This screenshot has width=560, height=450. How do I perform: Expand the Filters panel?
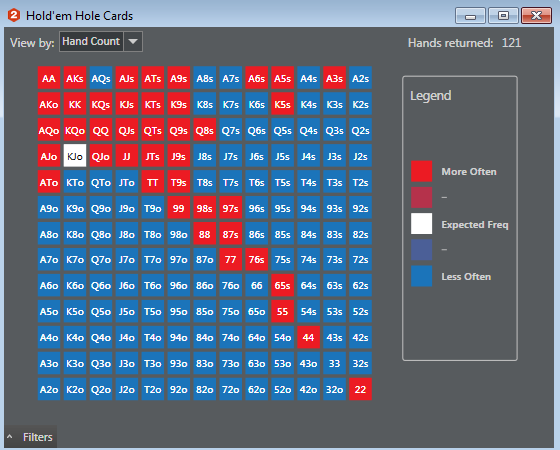[31, 437]
